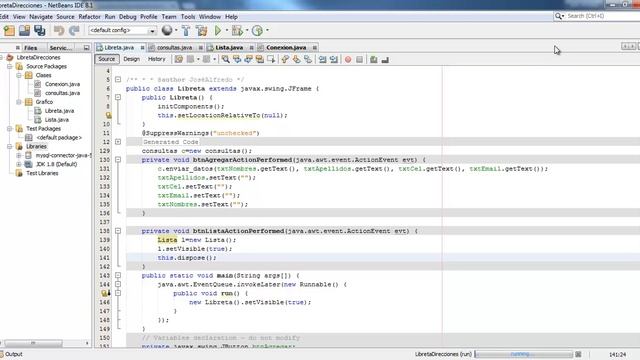Collapse the code fold at line 138
The height and width of the screenshot is (360, 640).
click(118, 231)
